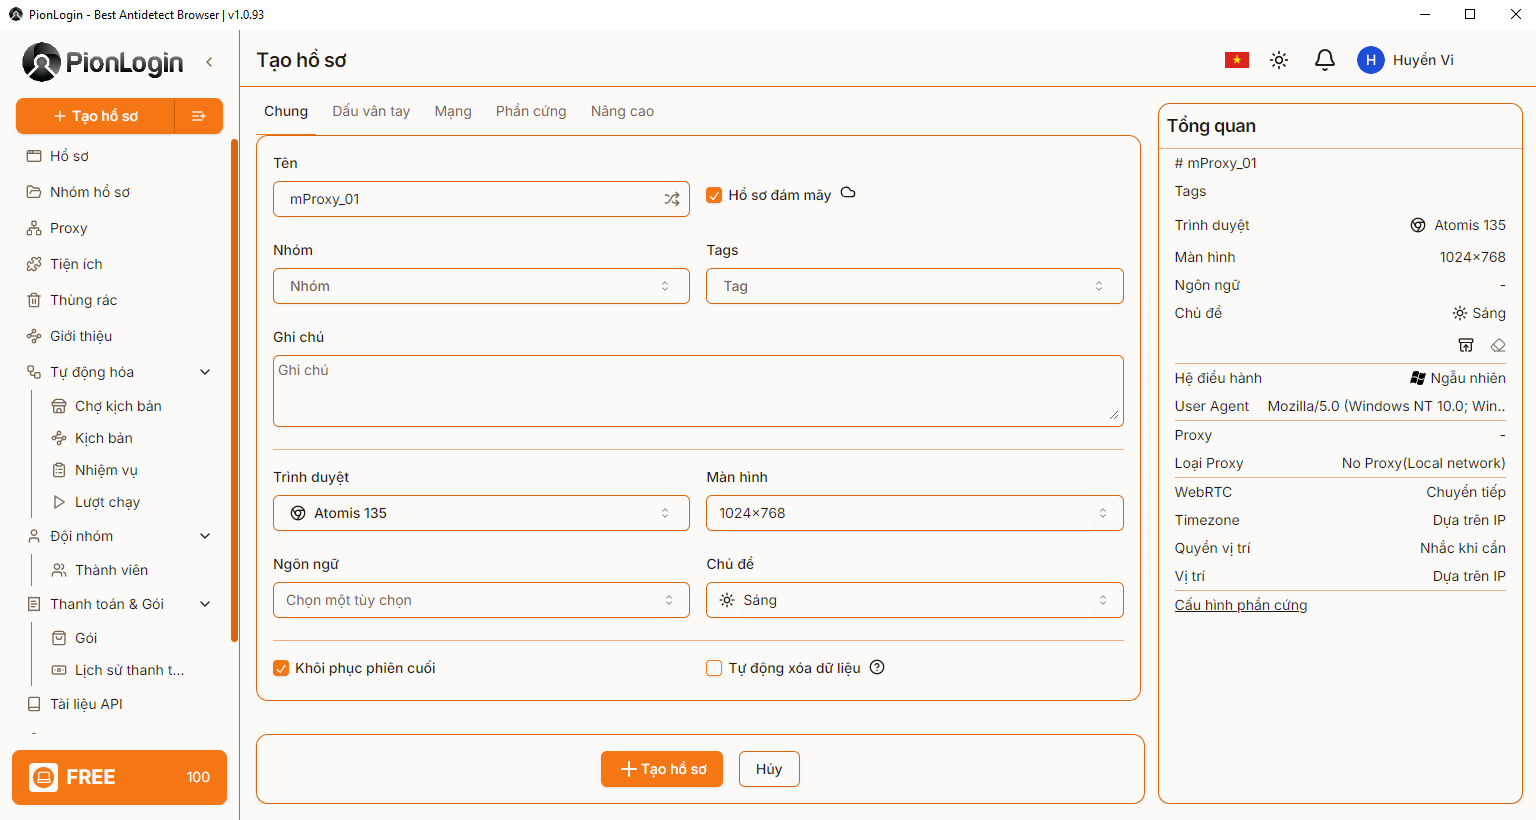Click bottom Tạo hồ sơ submit button
Screen dimensions: 1536x820
pos(662,769)
